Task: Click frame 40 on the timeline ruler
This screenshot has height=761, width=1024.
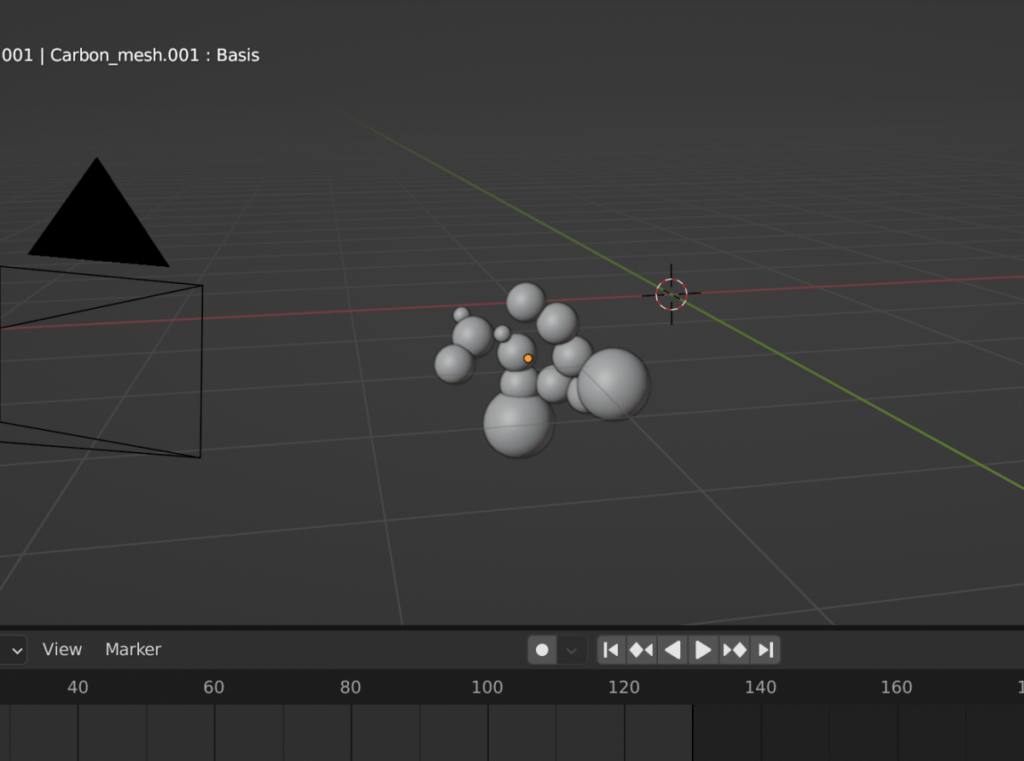Action: coord(78,687)
